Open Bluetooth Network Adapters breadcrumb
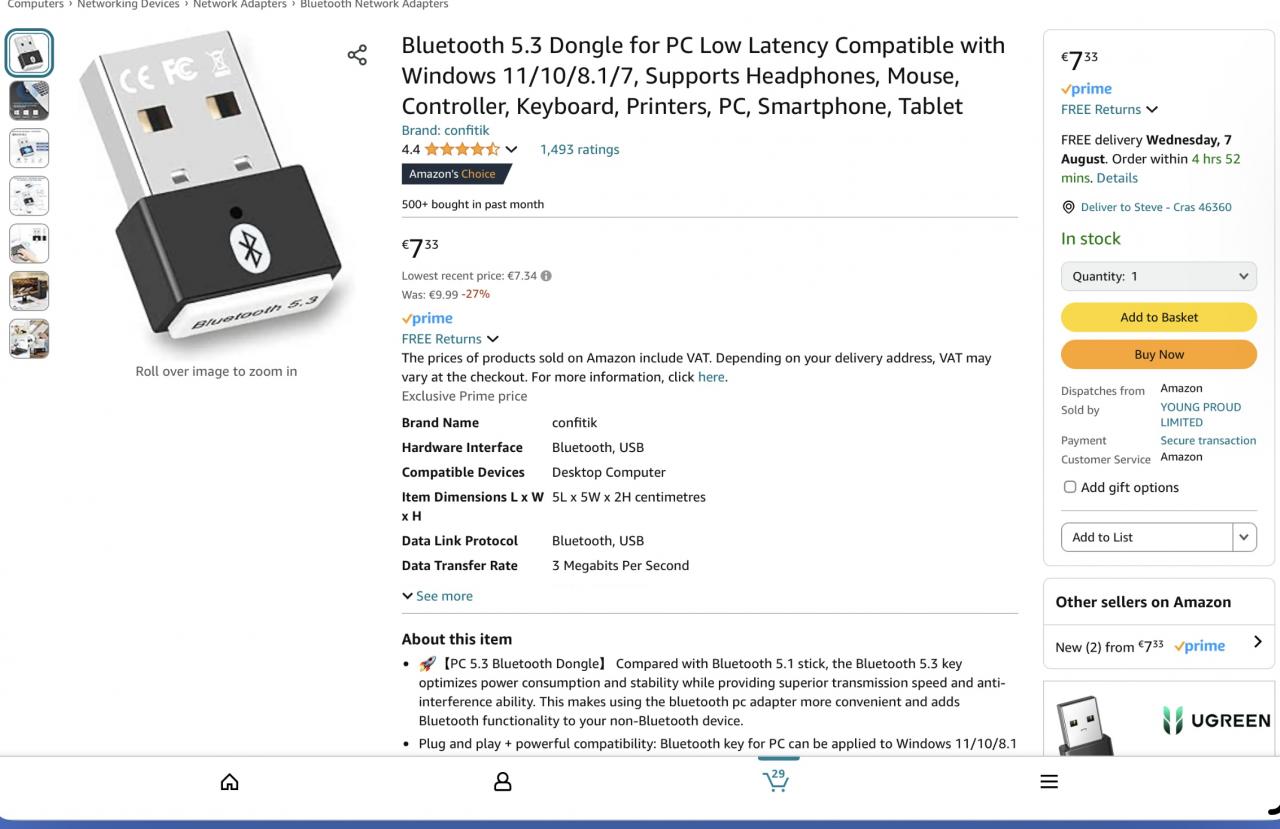 tap(374, 4)
